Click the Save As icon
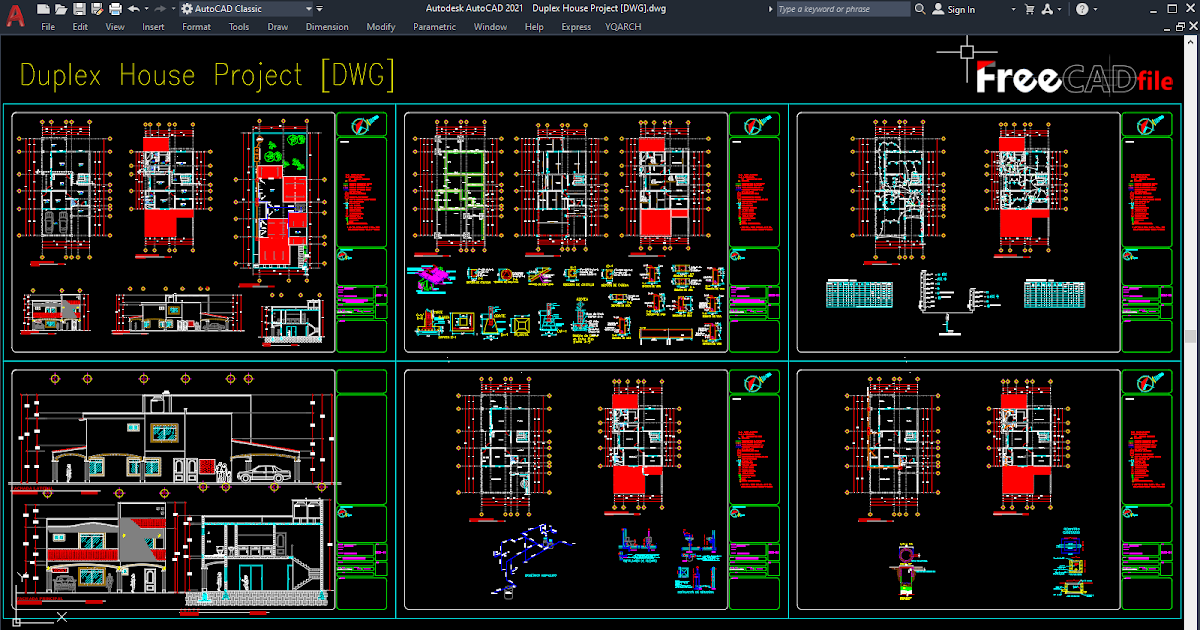Screen dimensions: 1200x630 point(98,9)
